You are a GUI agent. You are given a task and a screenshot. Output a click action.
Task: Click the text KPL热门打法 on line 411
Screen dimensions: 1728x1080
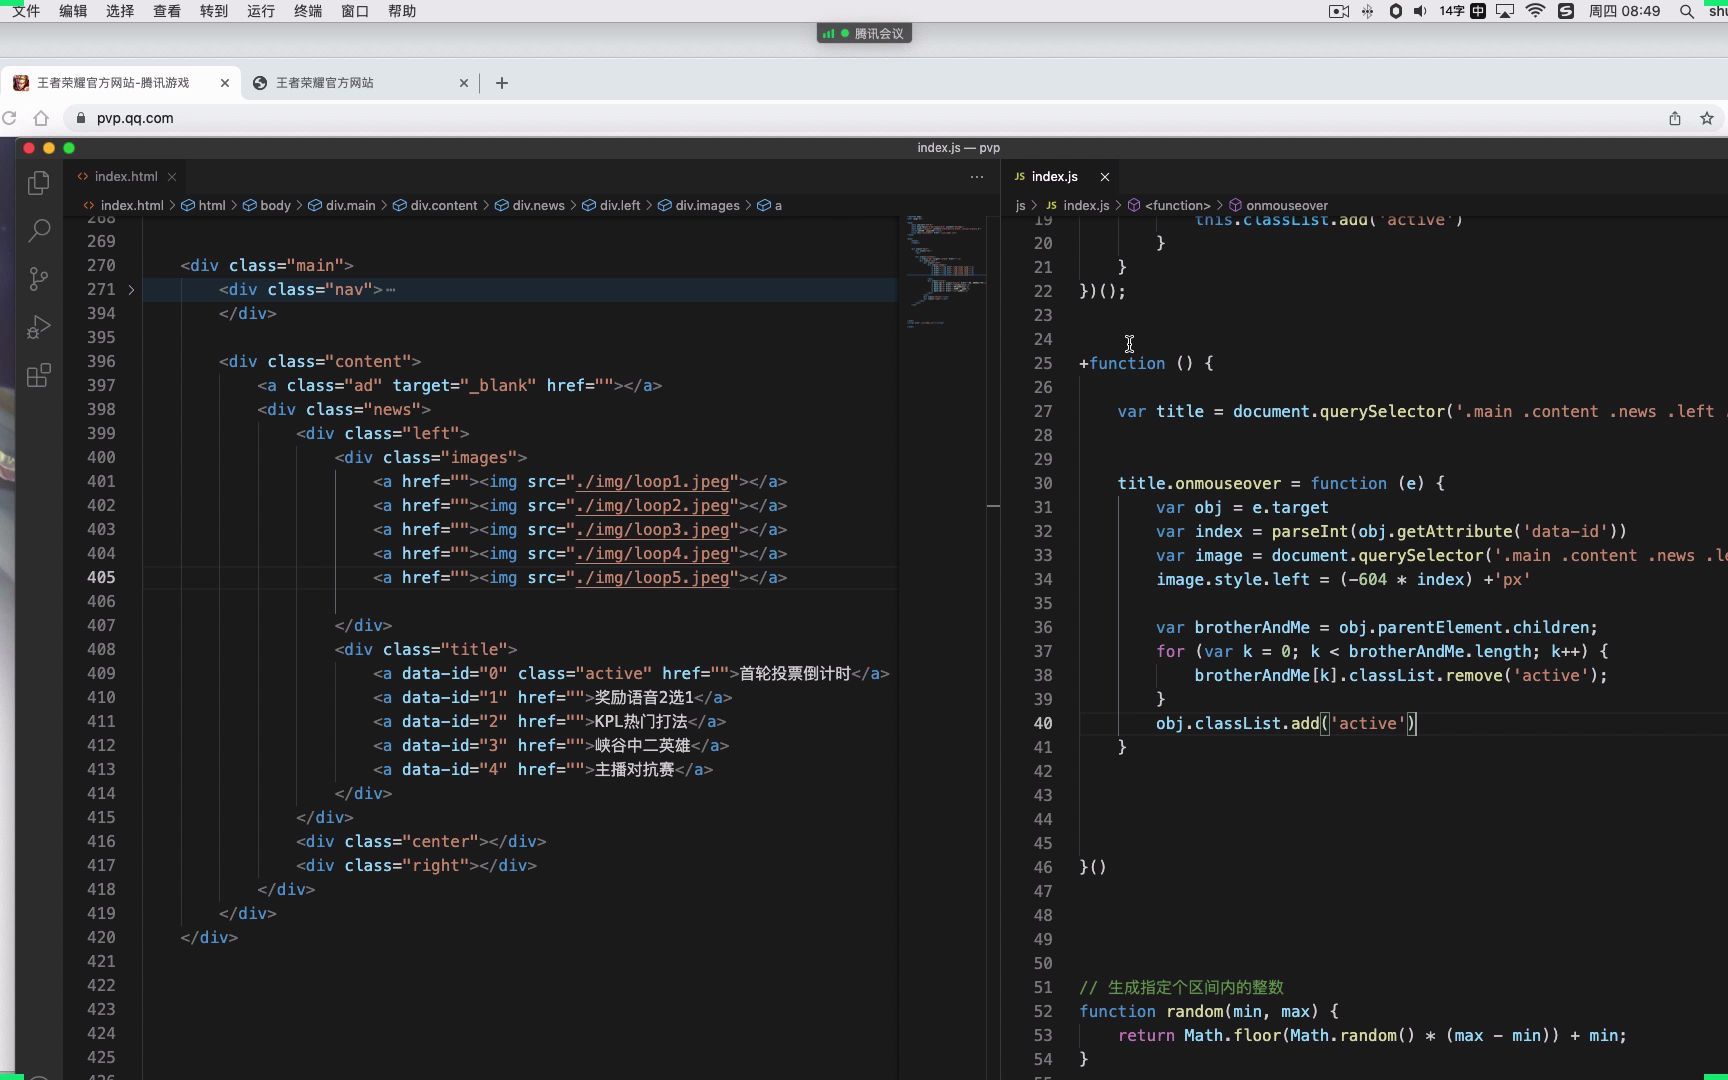pos(641,722)
